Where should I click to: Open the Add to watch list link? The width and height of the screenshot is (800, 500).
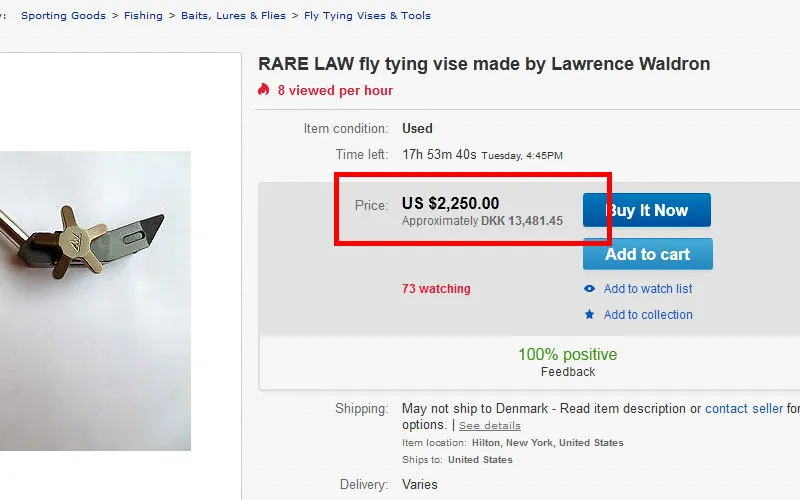[x=648, y=289]
